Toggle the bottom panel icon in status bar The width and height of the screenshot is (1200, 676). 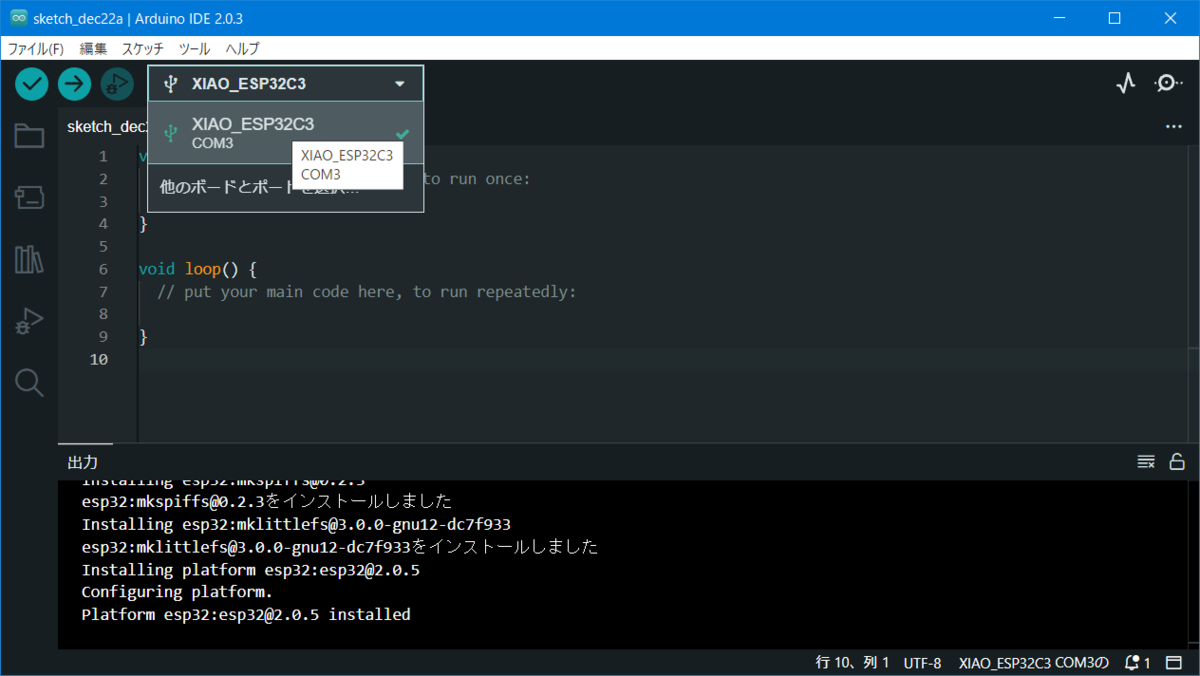click(x=1174, y=663)
